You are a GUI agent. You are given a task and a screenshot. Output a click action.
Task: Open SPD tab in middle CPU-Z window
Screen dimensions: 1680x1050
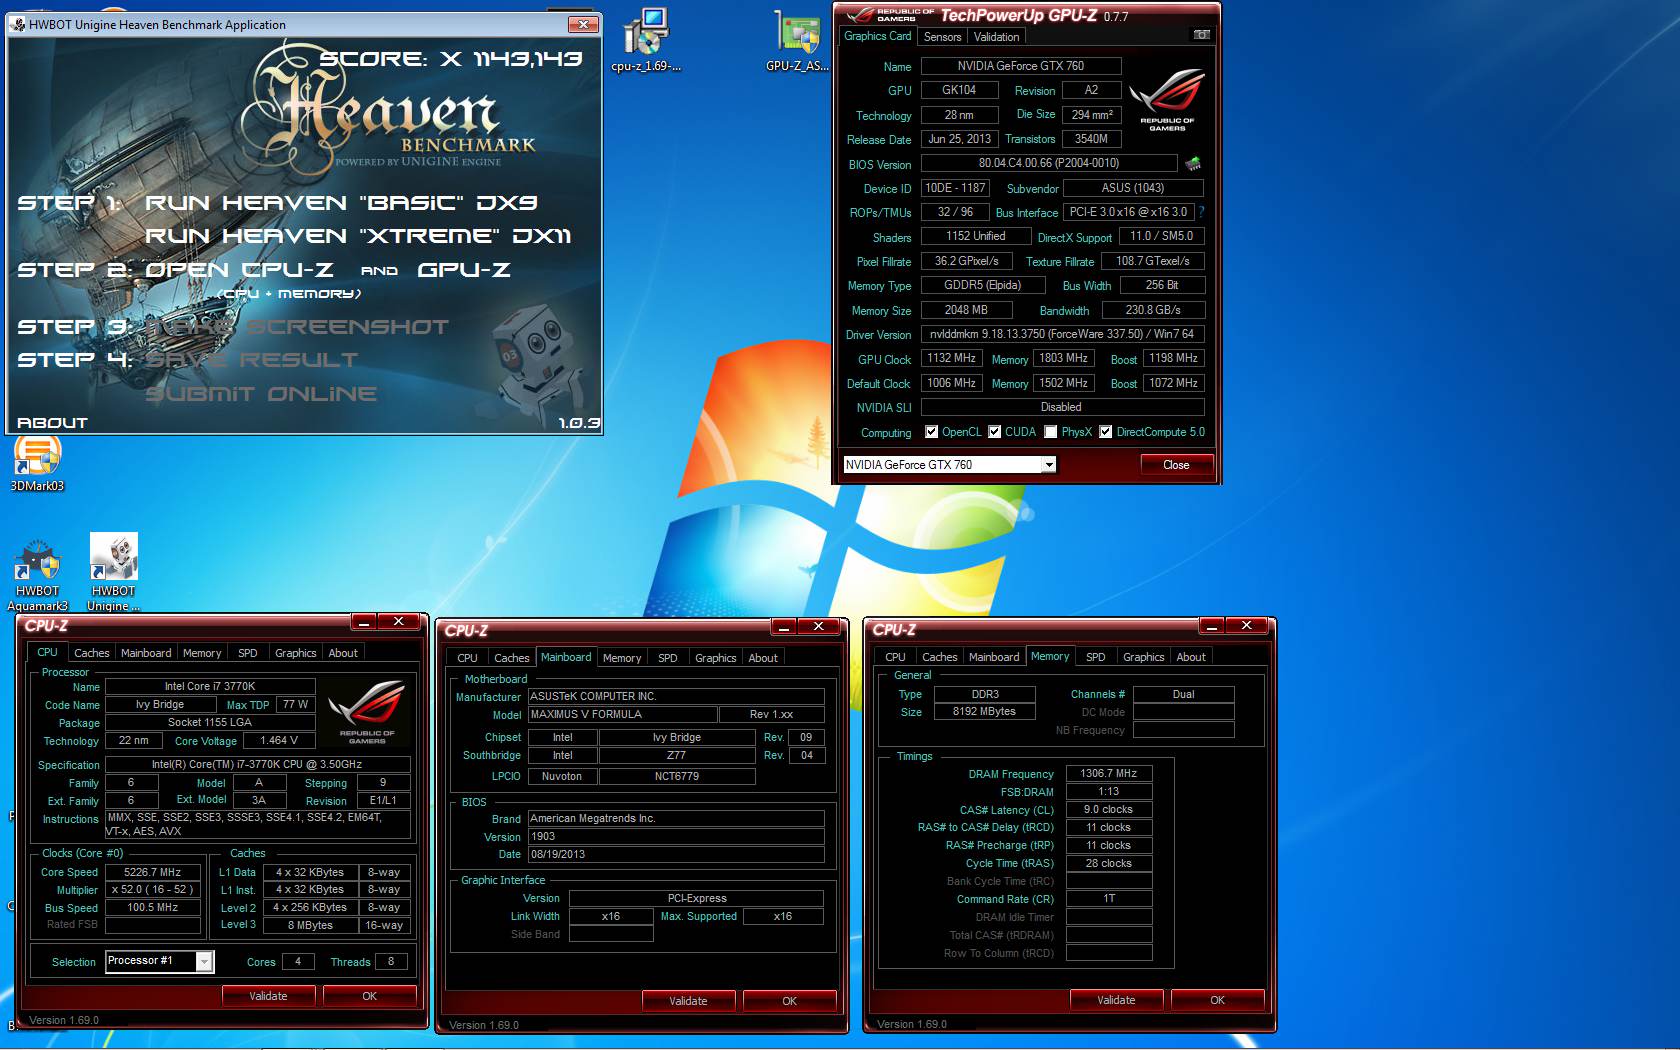pyautogui.click(x=668, y=658)
